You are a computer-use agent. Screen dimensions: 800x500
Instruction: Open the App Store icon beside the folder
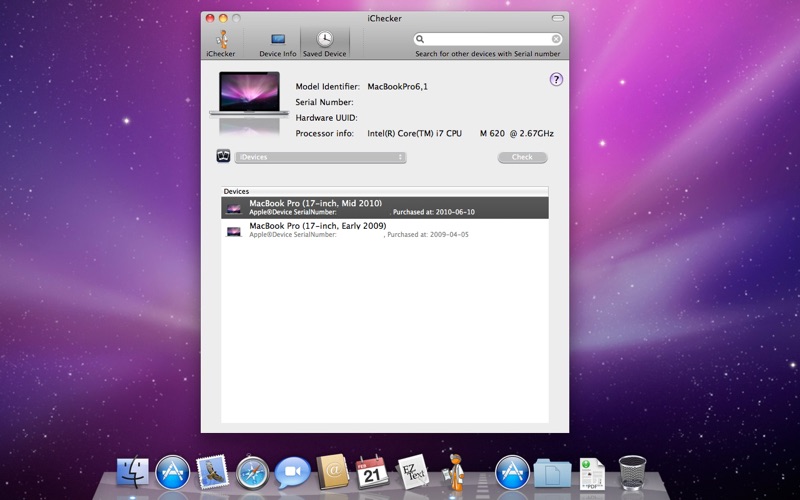[x=512, y=472]
